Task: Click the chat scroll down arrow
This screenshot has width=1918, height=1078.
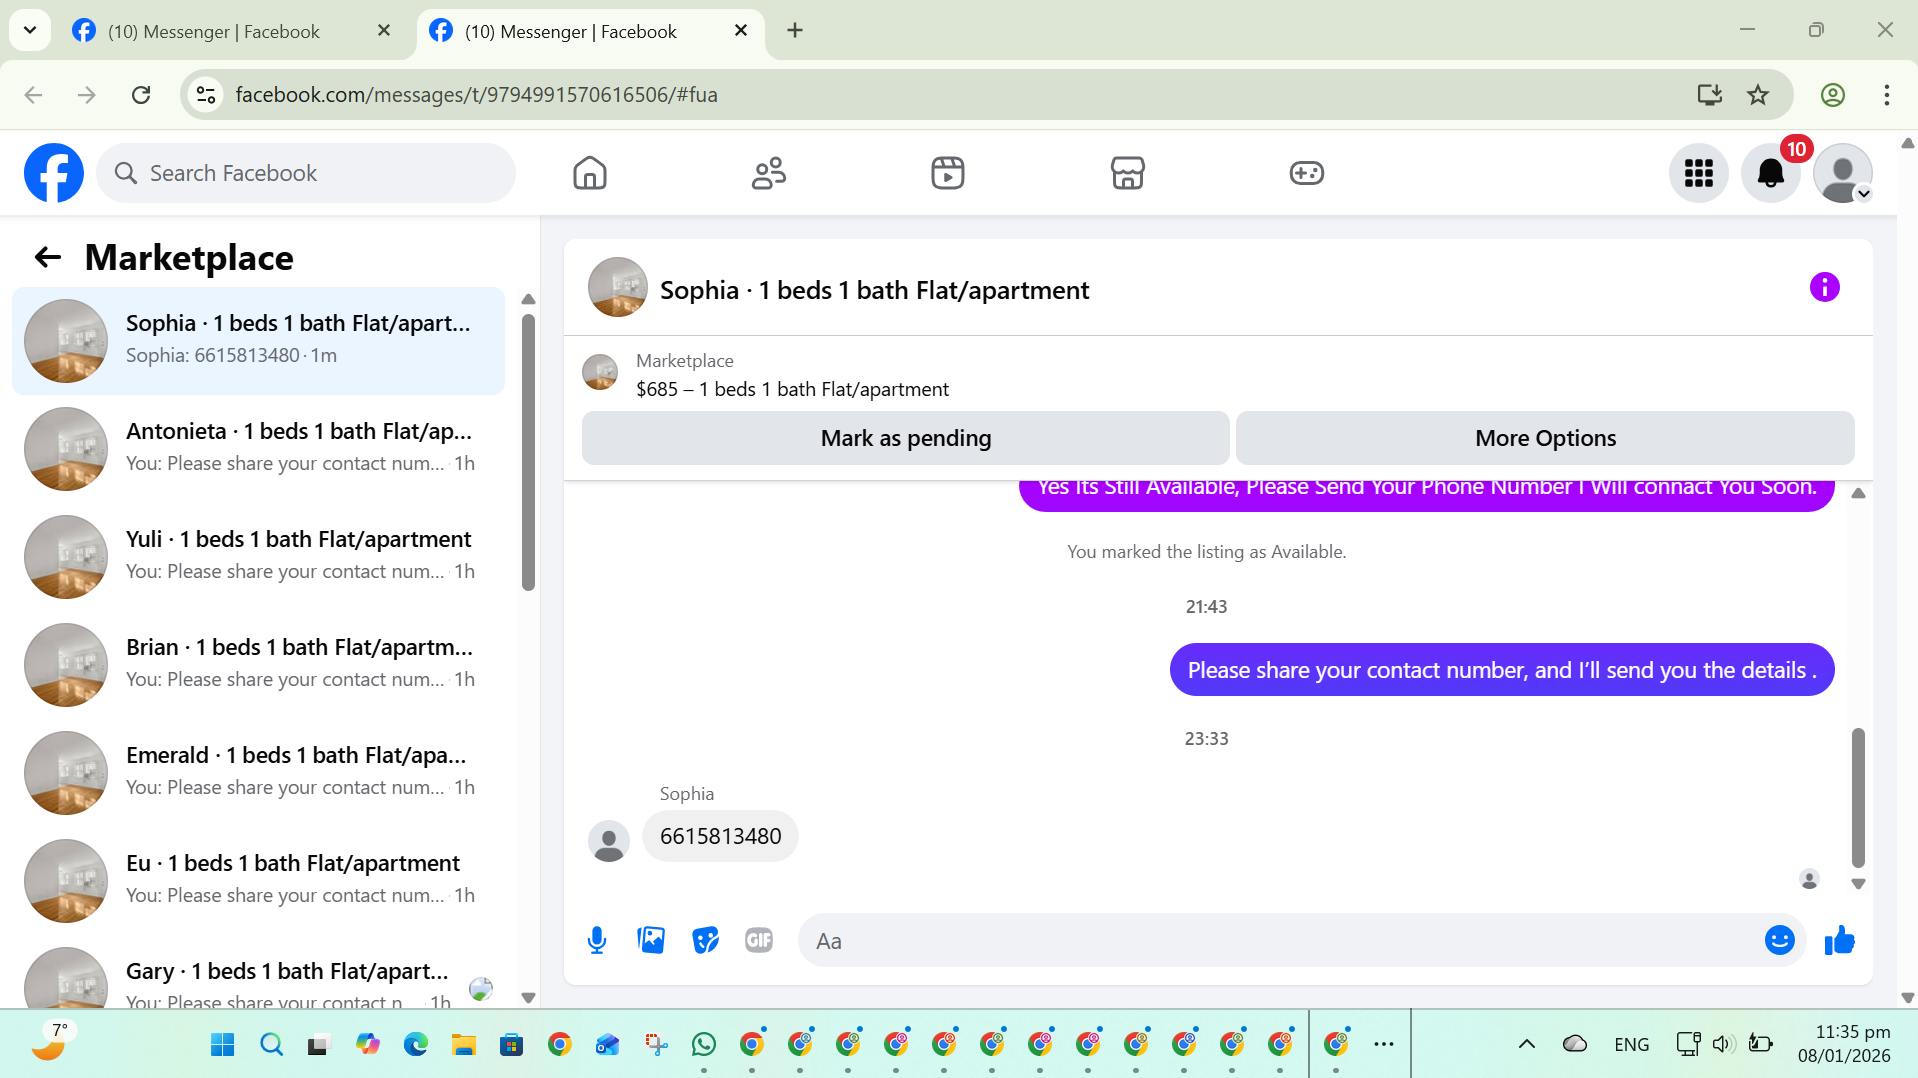Action: coord(1858,884)
